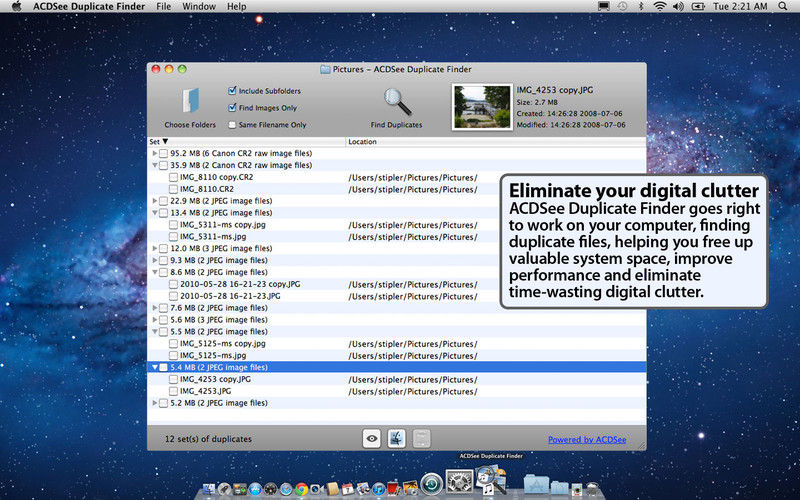
Task: Click the Choose Folders label
Action: [190, 124]
